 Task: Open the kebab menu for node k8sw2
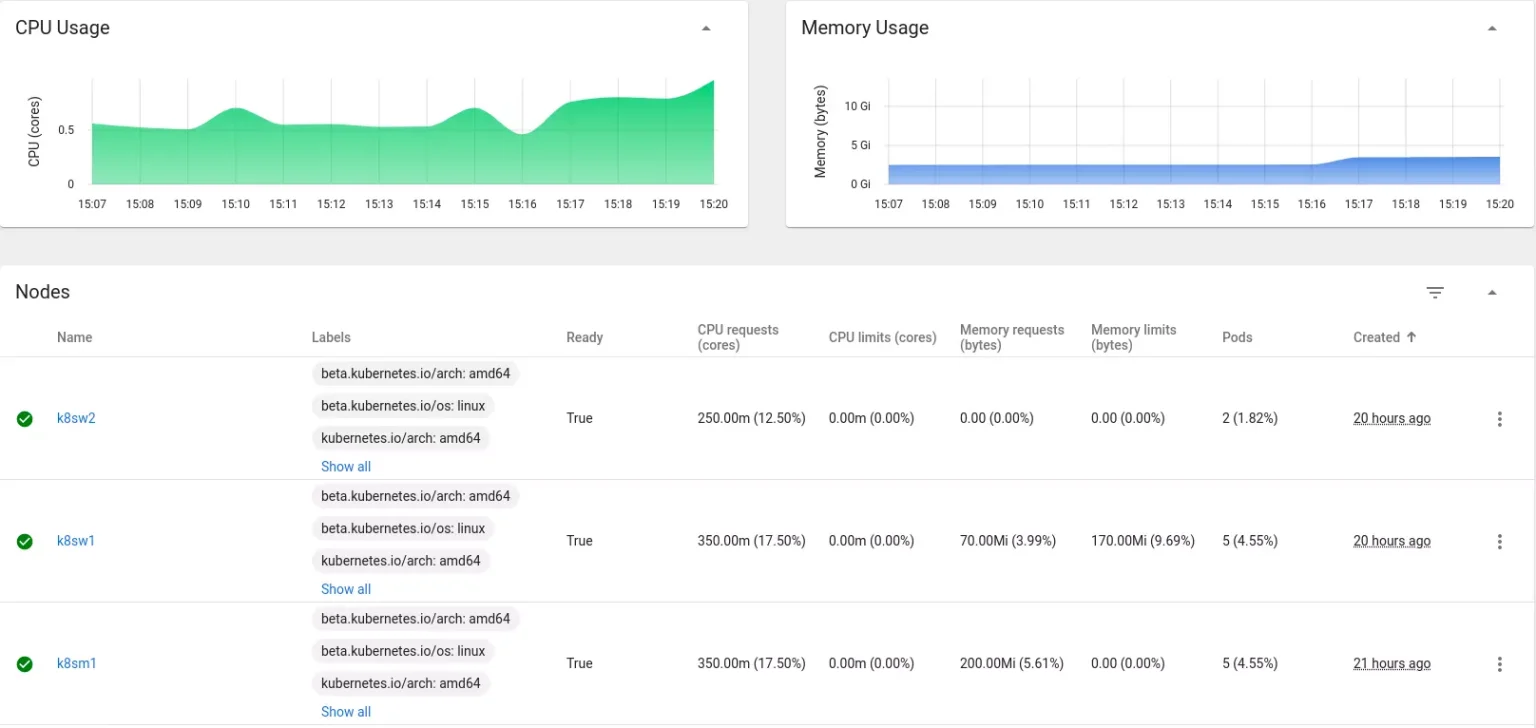click(1500, 419)
